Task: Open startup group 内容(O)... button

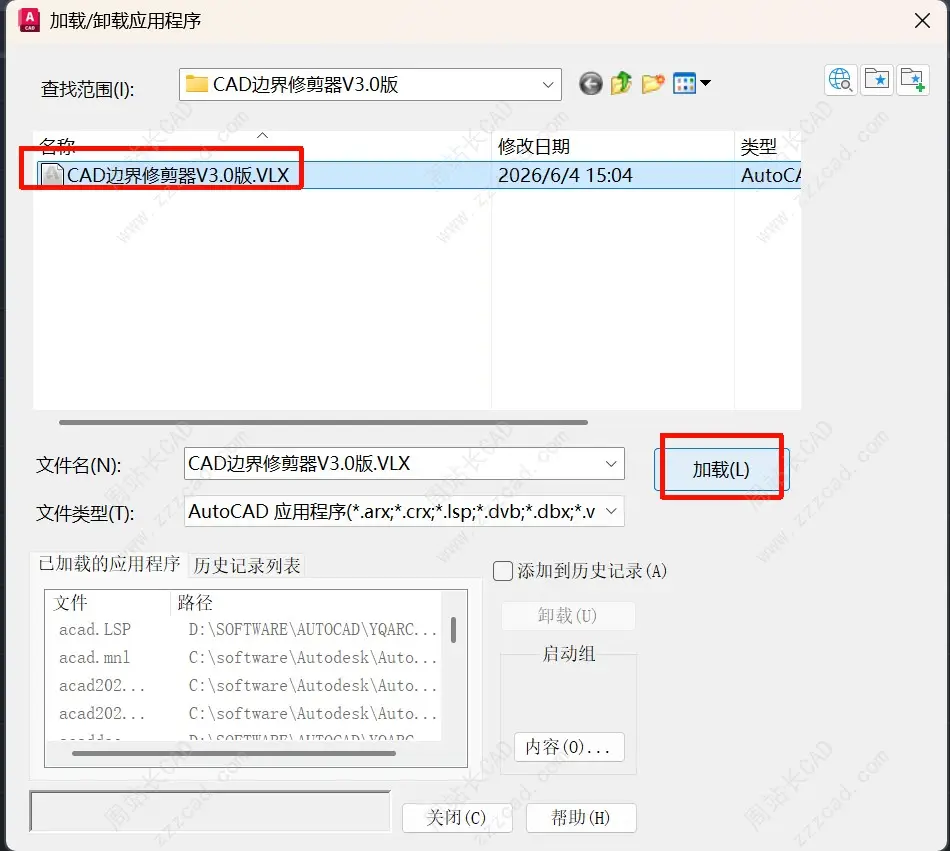Action: tap(568, 747)
